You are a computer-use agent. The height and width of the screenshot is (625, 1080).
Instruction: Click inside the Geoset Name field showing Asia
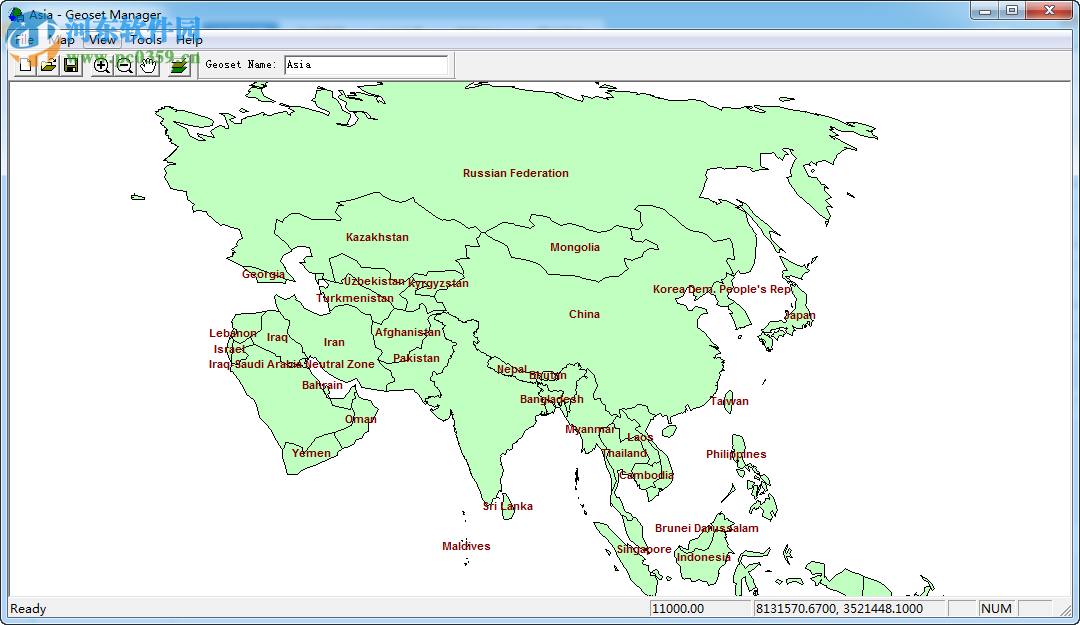coord(365,64)
